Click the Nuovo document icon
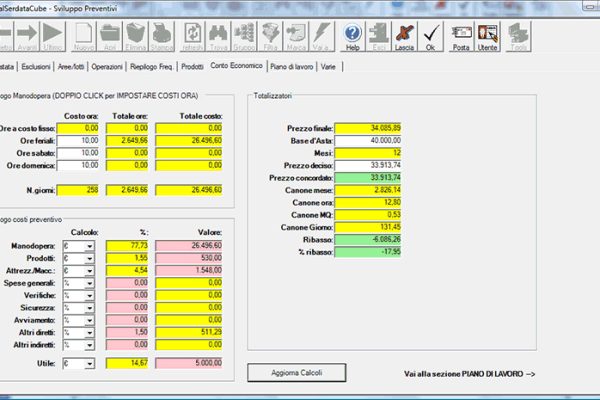 point(84,37)
